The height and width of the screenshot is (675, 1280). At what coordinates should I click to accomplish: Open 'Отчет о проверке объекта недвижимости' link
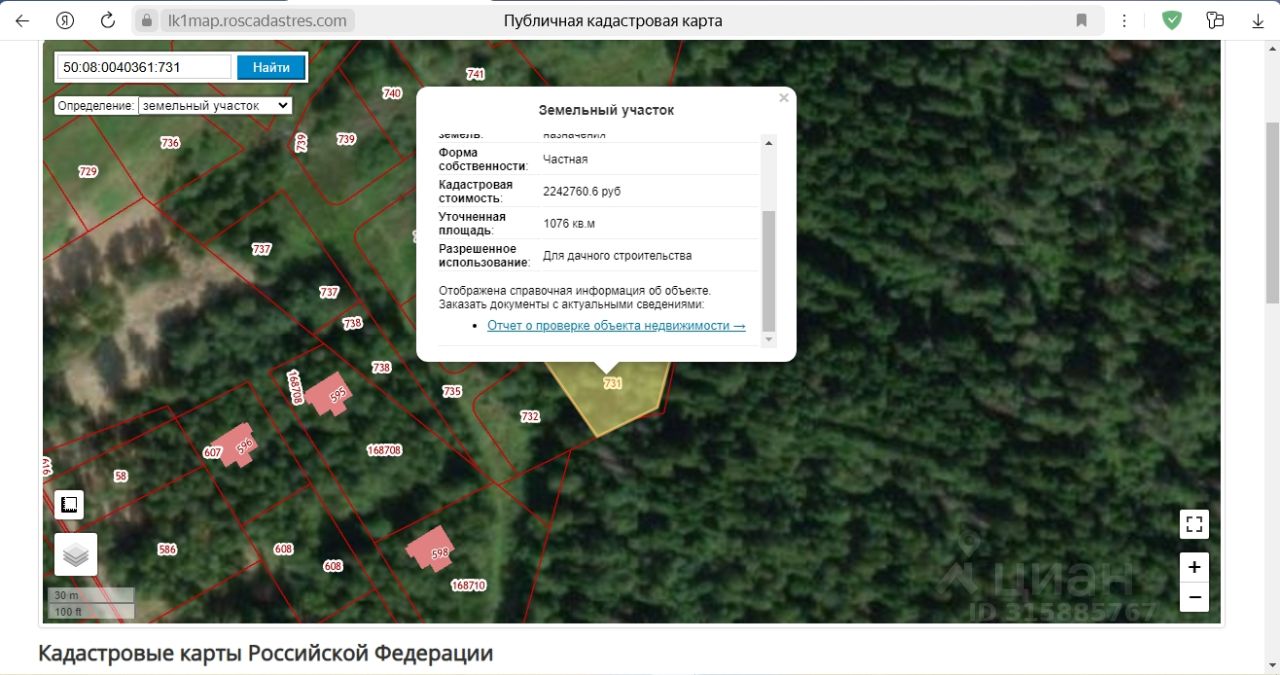click(616, 326)
